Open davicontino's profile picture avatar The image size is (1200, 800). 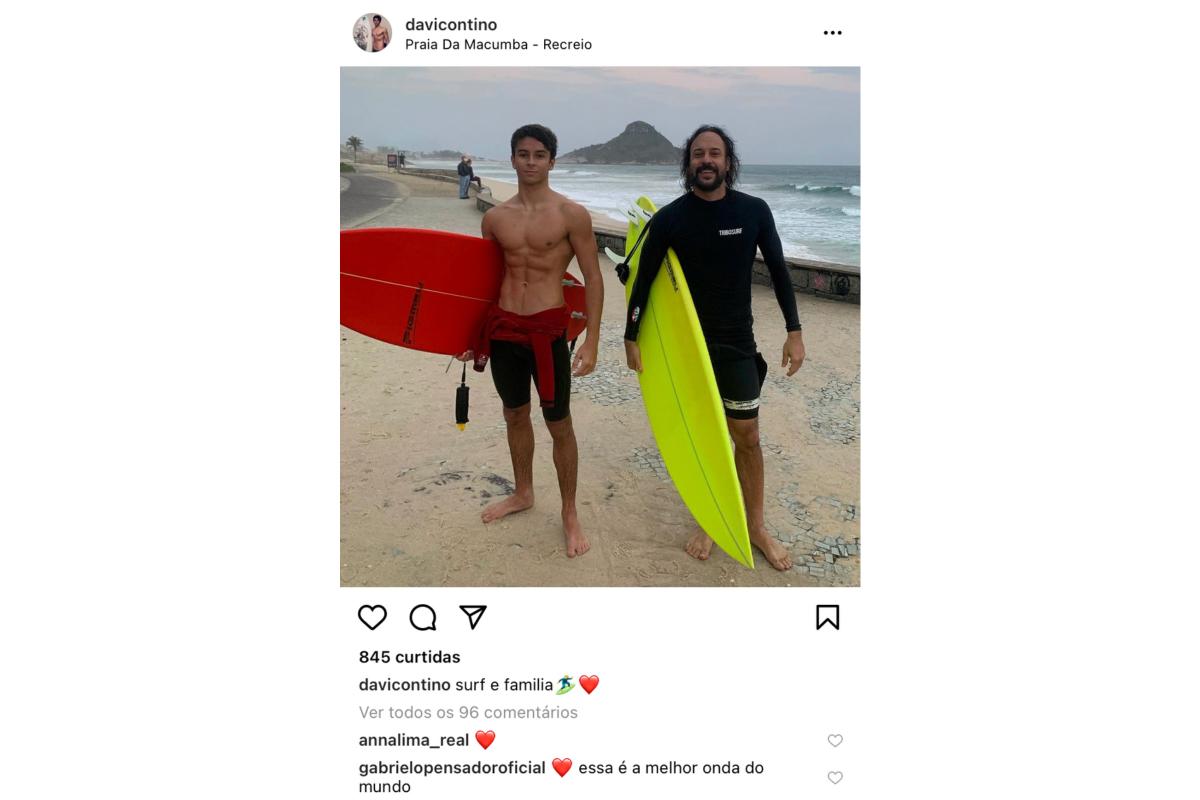(372, 33)
